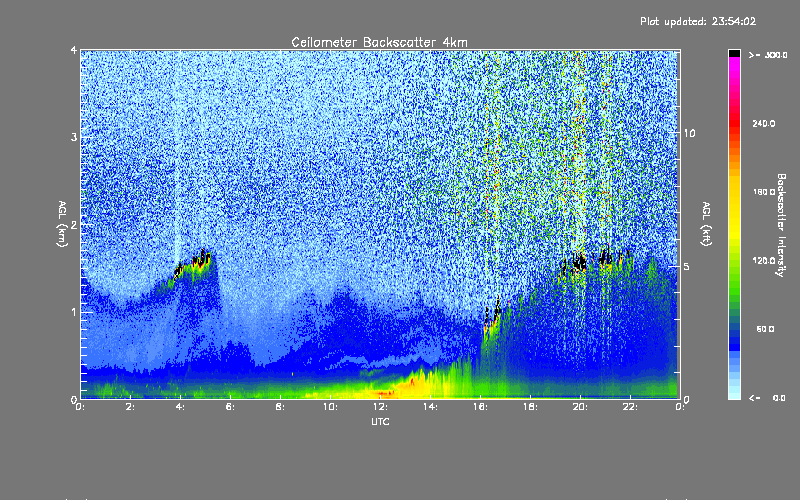This screenshot has width=800, height=500.
Task: Click the '16:' UTC hour tick label
Action: coord(480,407)
